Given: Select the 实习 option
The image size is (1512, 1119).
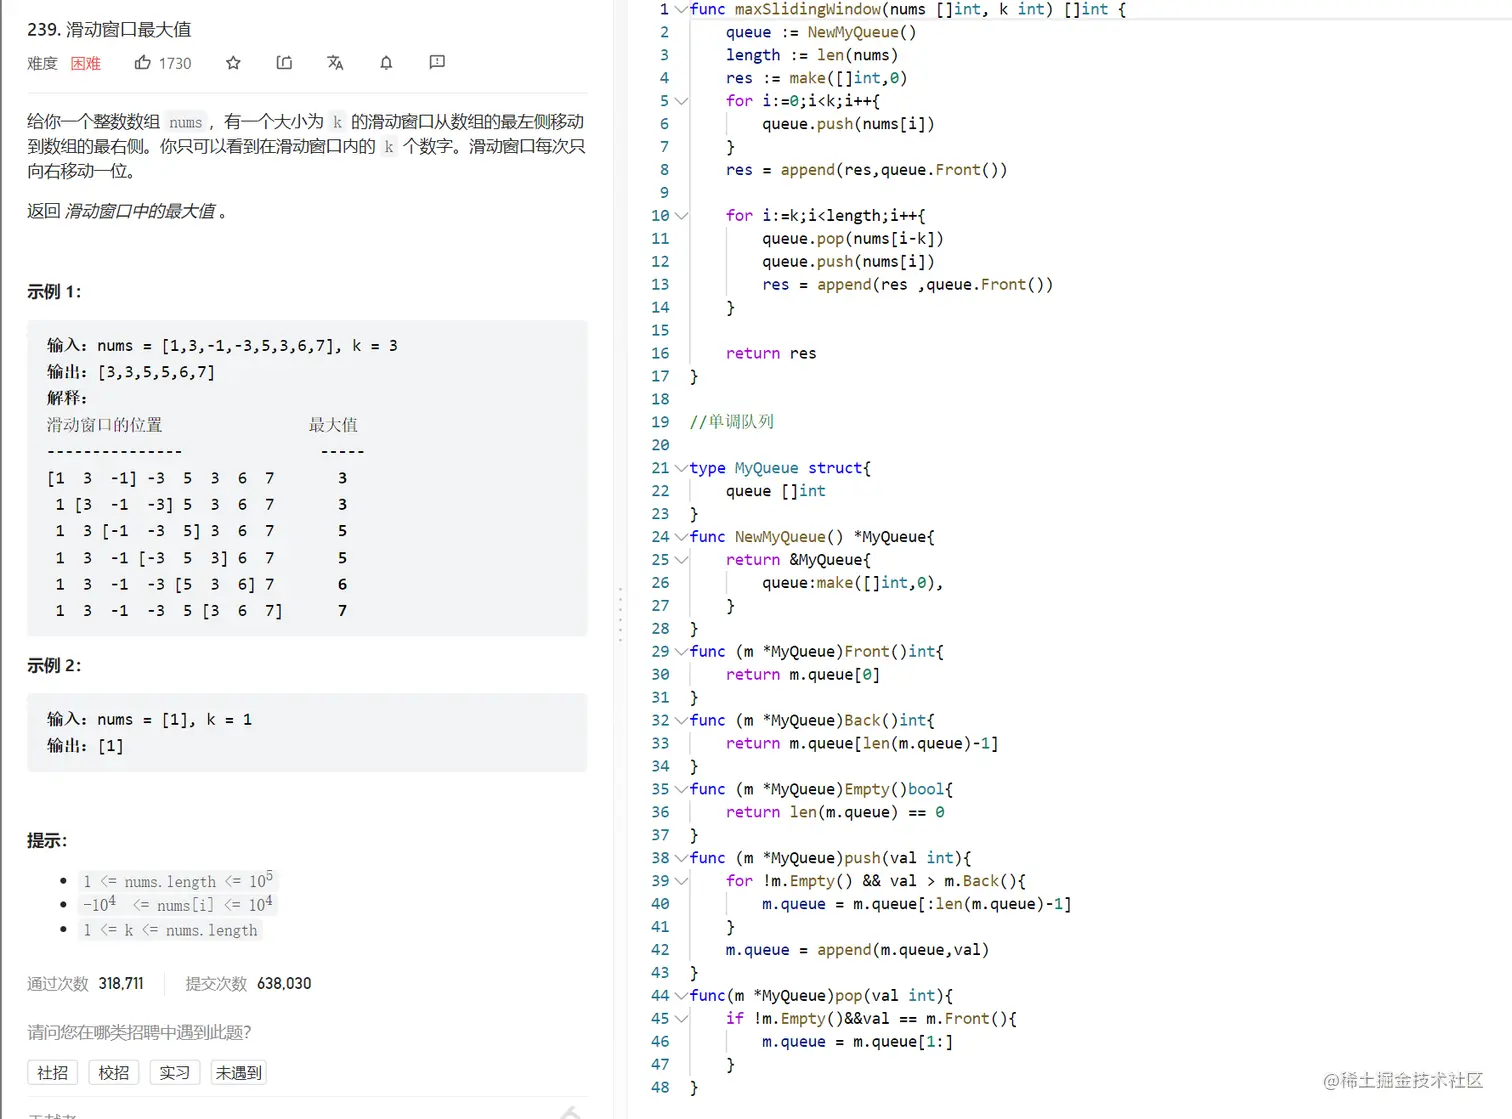Looking at the screenshot, I should (x=175, y=1073).
